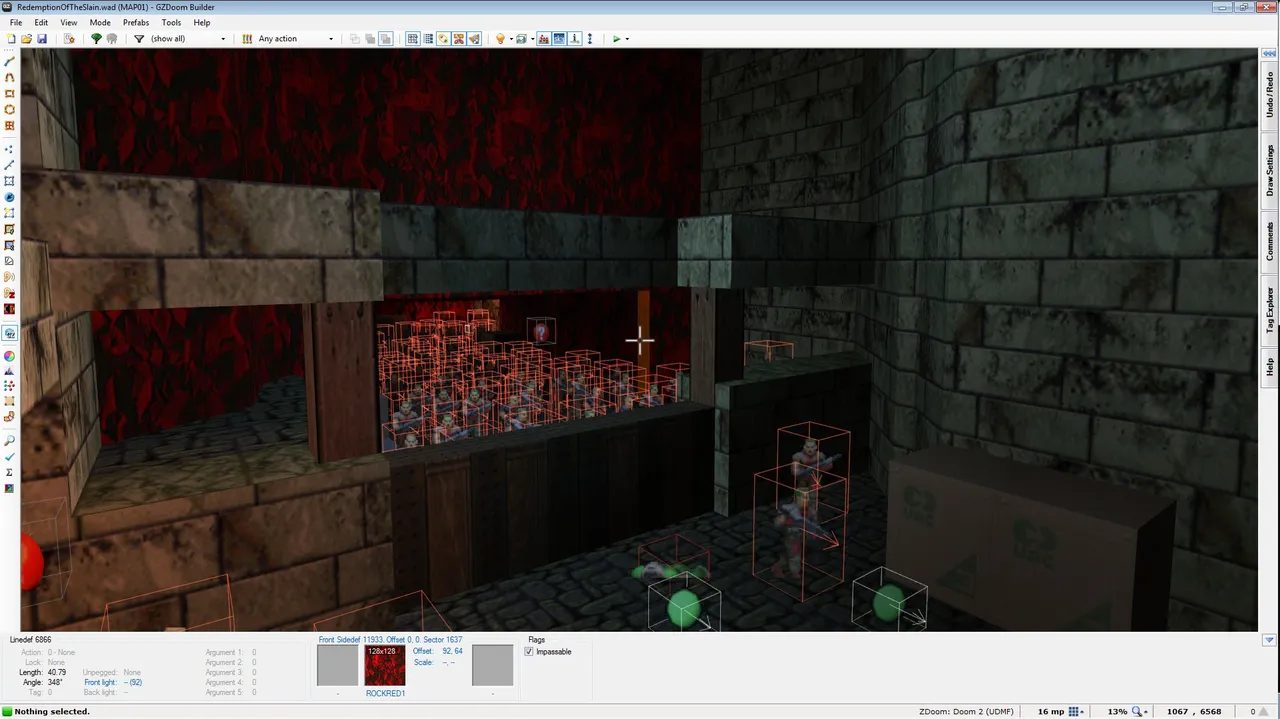
Task: Open Find and Replace magnifier tool
Action: click(x=10, y=441)
